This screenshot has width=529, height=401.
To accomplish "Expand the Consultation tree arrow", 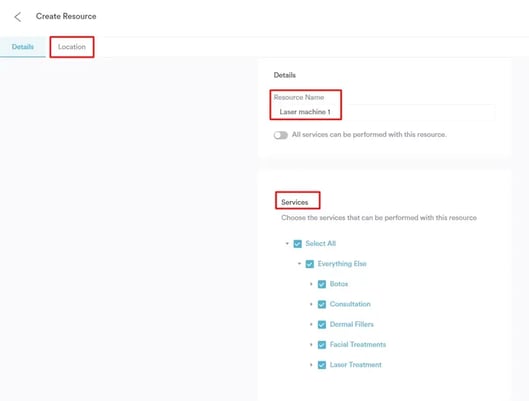I will 311,304.
